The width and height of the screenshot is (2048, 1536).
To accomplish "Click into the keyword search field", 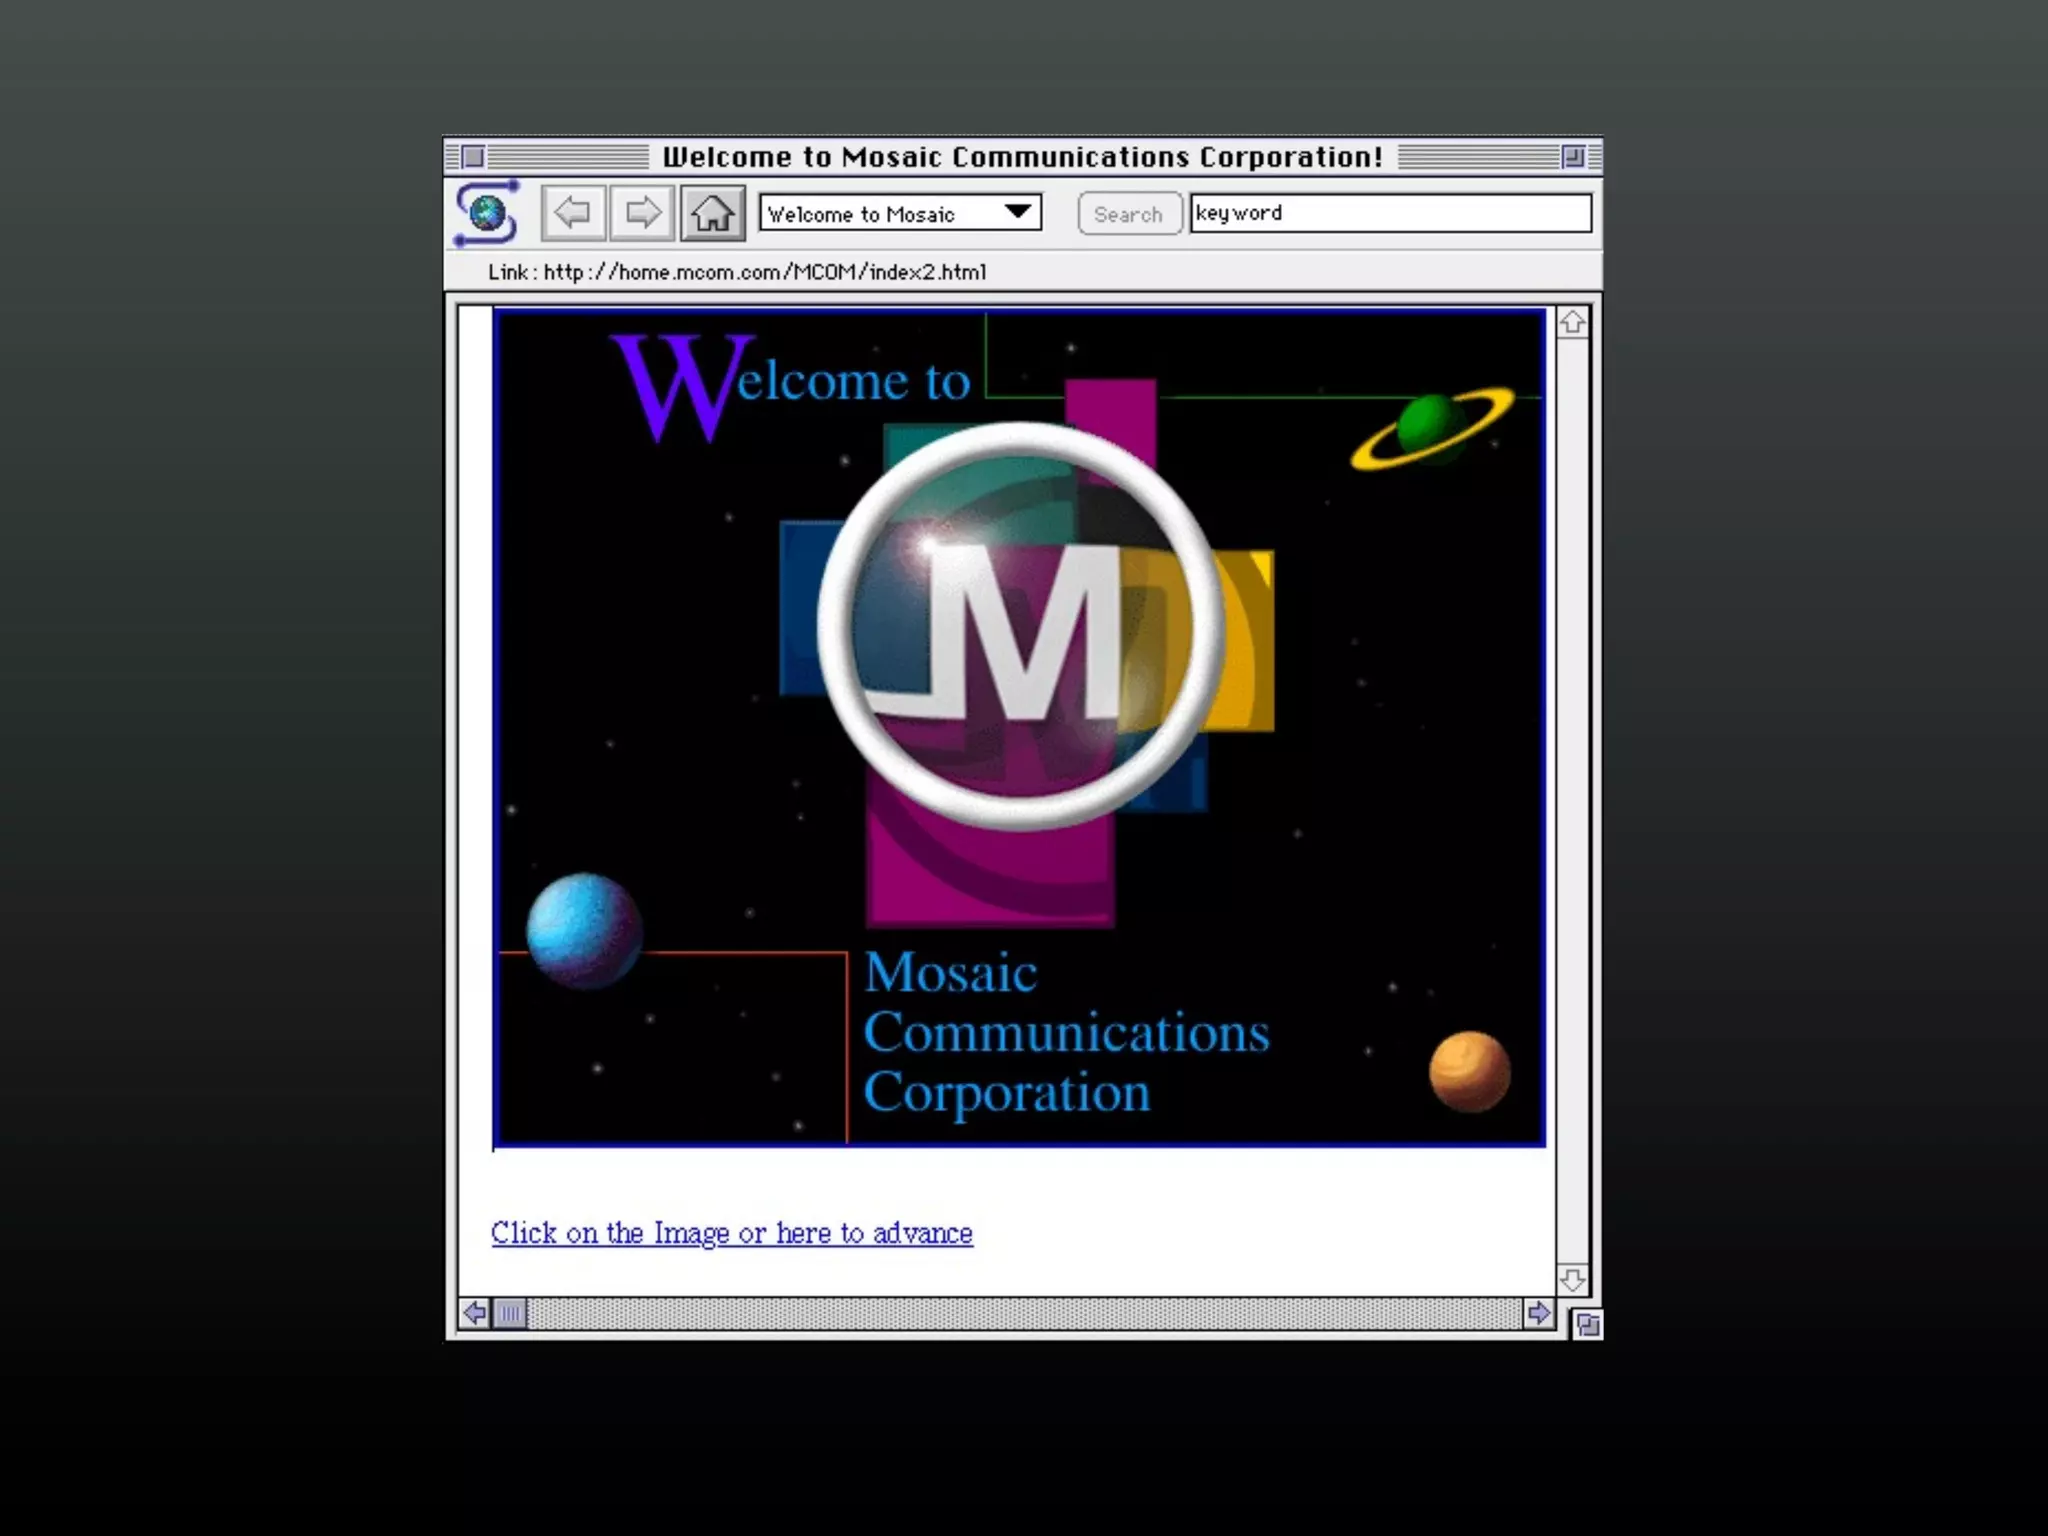I will [x=1390, y=213].
